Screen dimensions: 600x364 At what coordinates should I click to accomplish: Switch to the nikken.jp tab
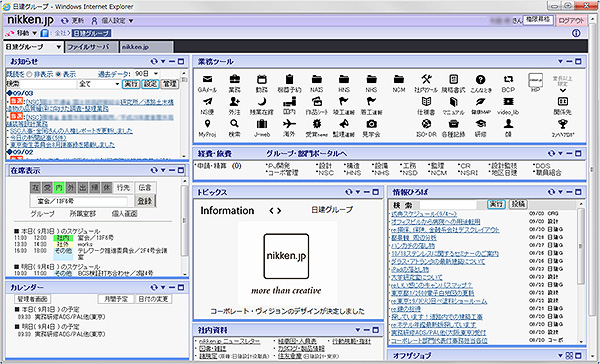[146, 47]
